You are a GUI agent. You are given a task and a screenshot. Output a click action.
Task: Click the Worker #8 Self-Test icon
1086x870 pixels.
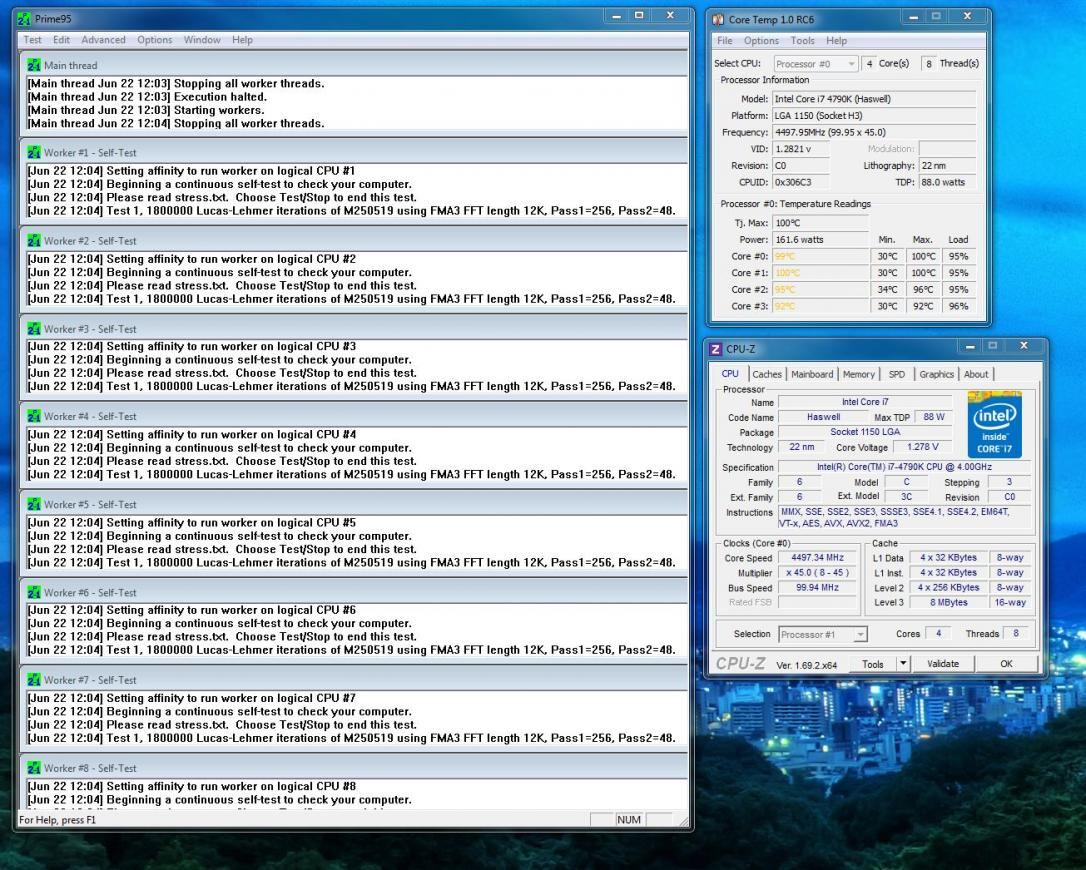[x=34, y=767]
